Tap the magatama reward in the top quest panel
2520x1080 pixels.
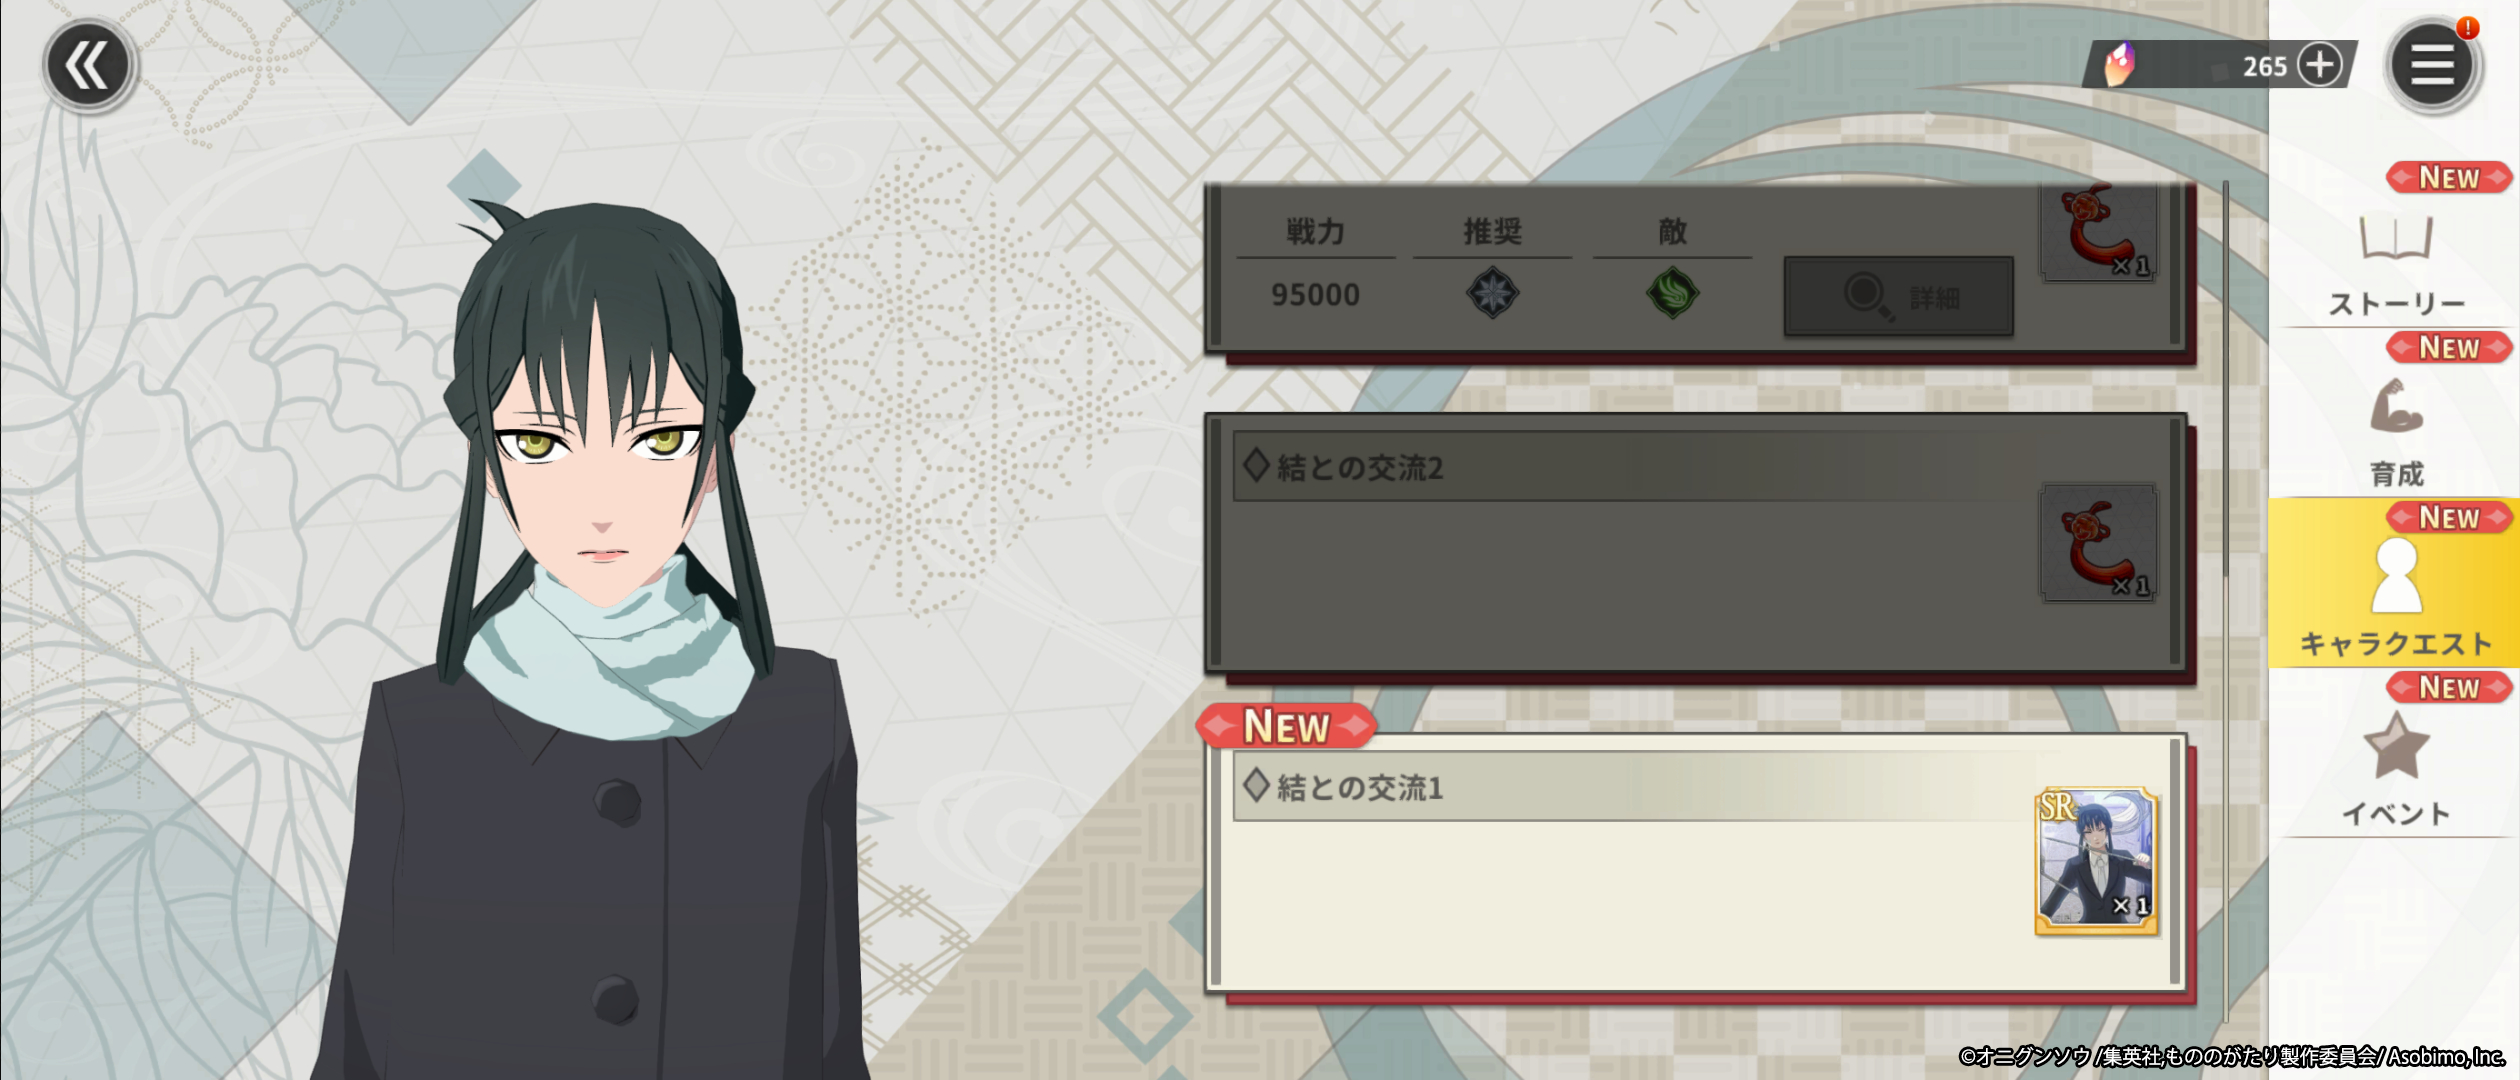(2098, 231)
